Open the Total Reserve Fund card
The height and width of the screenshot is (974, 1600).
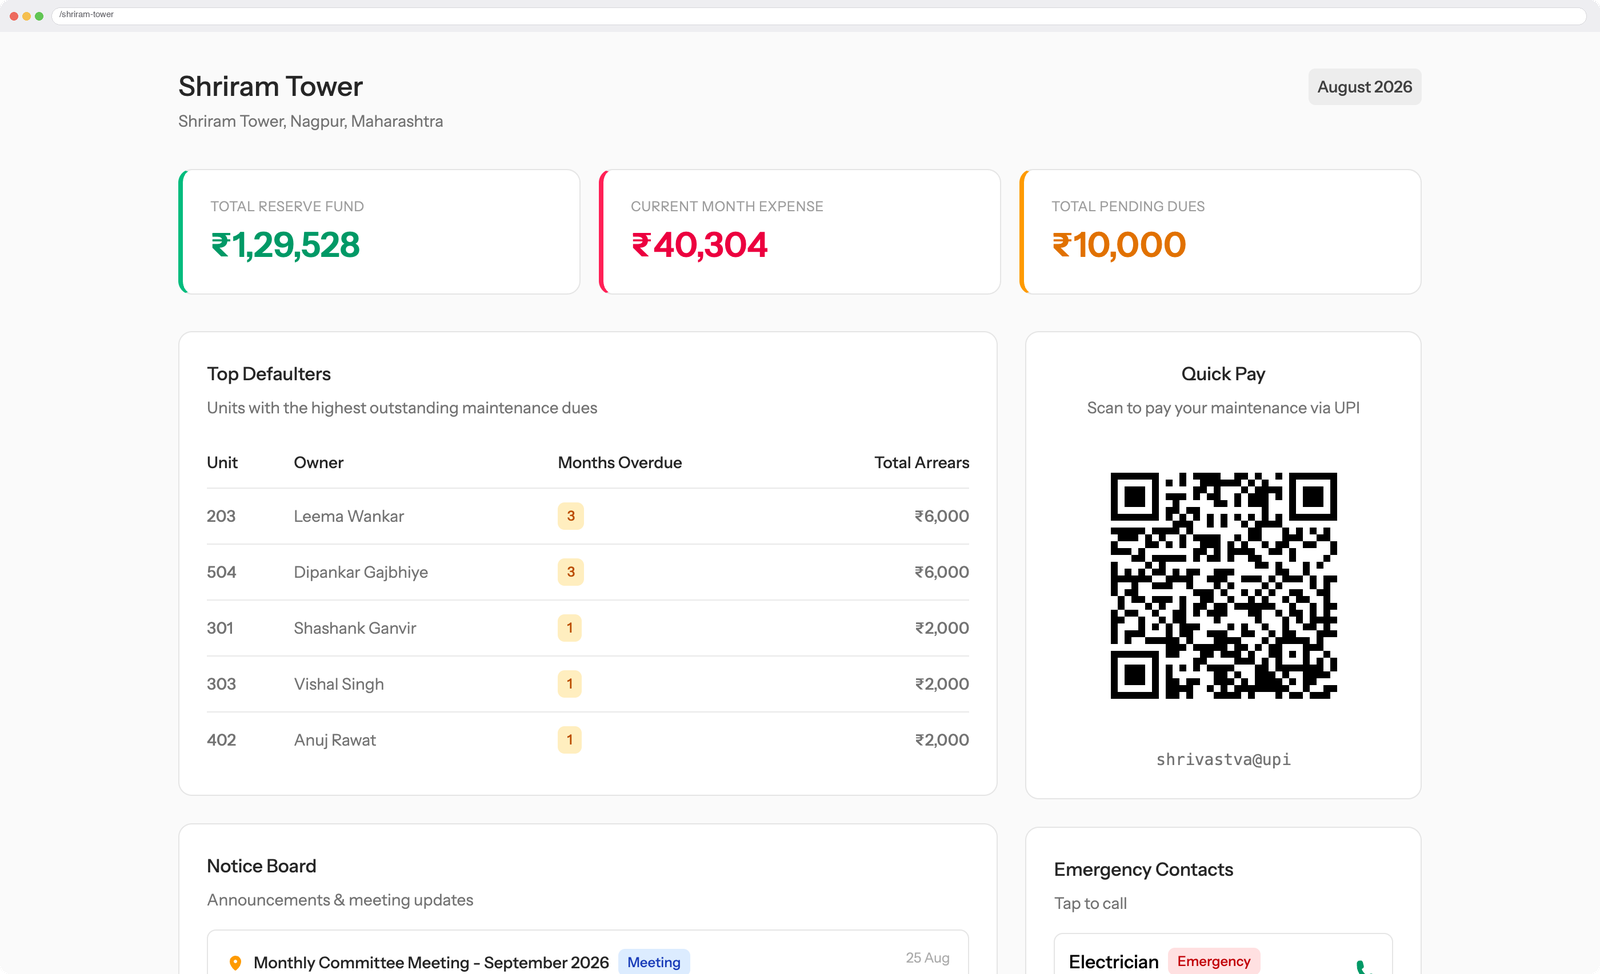pos(379,232)
